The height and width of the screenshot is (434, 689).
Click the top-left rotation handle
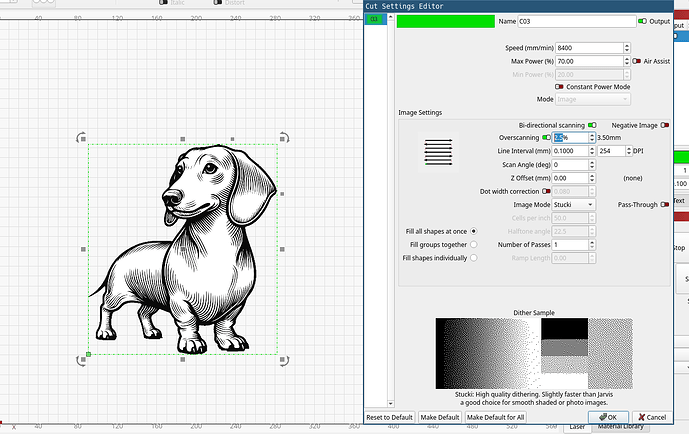coord(81,138)
